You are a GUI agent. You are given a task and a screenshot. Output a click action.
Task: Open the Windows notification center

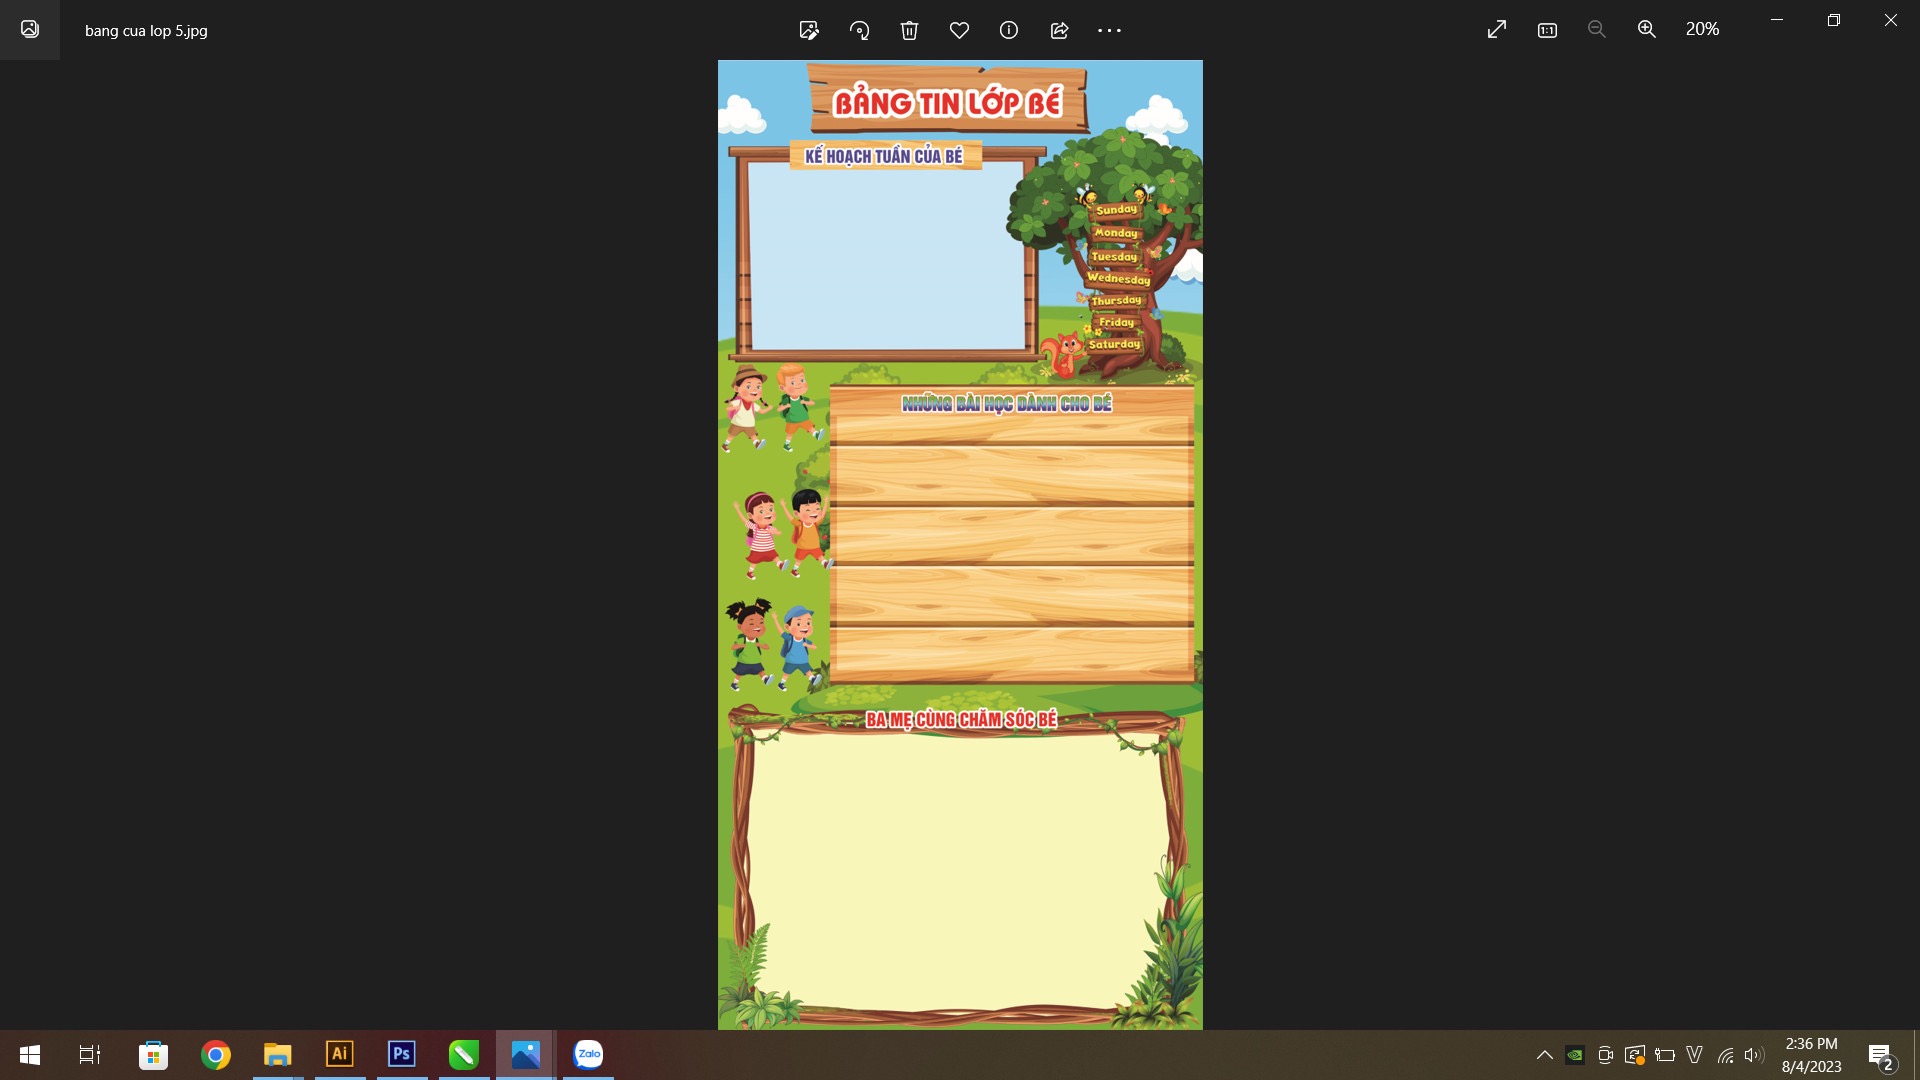pyautogui.click(x=1880, y=1055)
